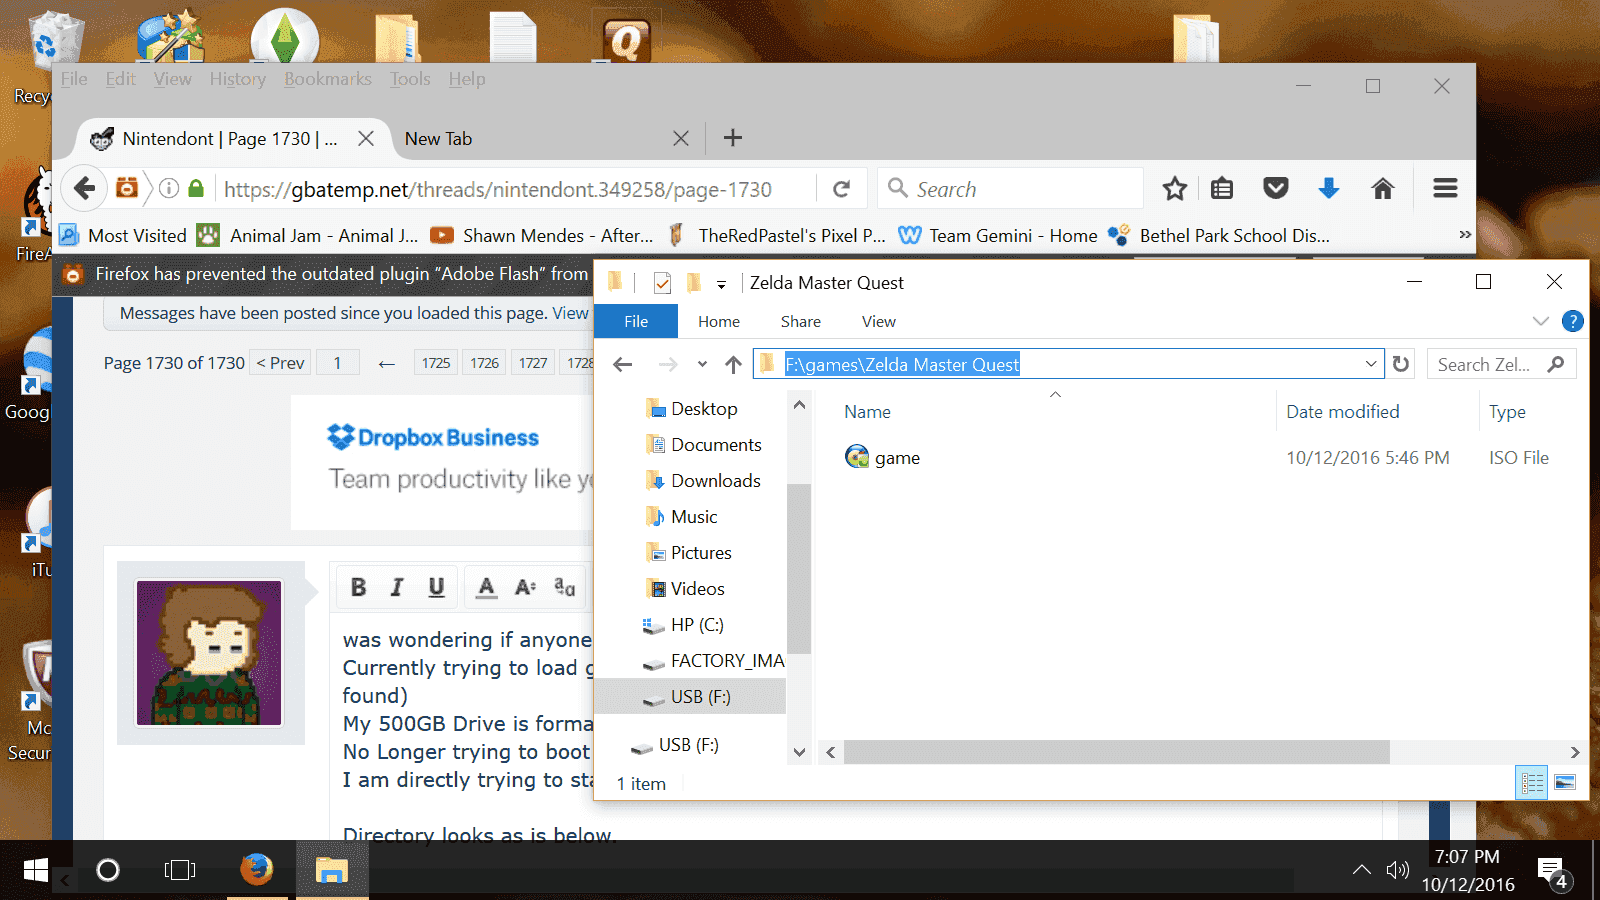Open a new Firefox tab with the plus button
Image resolution: width=1600 pixels, height=900 pixels.
pyautogui.click(x=733, y=138)
